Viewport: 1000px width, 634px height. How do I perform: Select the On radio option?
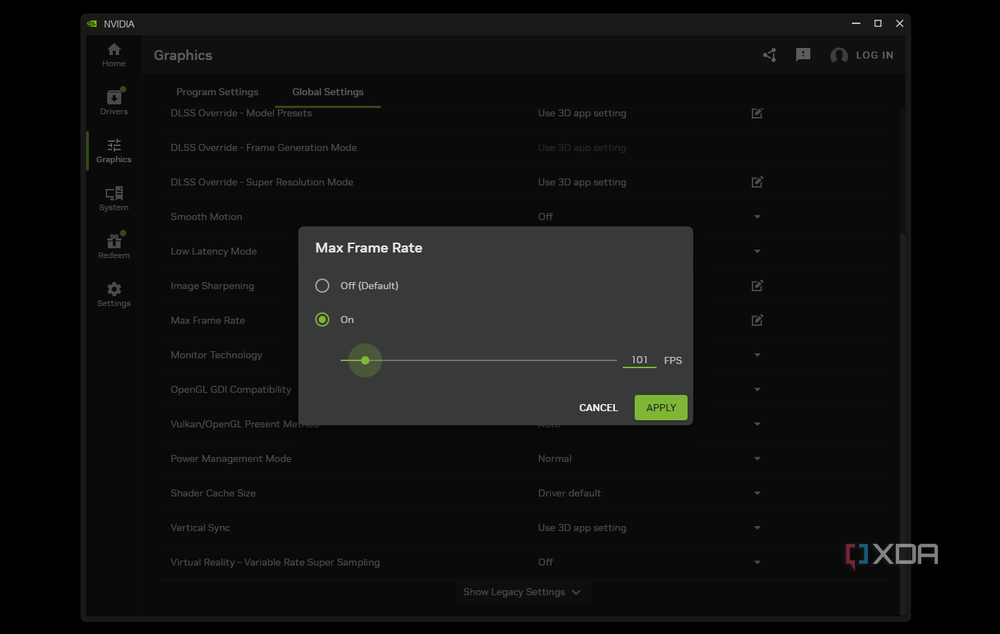tap(322, 320)
